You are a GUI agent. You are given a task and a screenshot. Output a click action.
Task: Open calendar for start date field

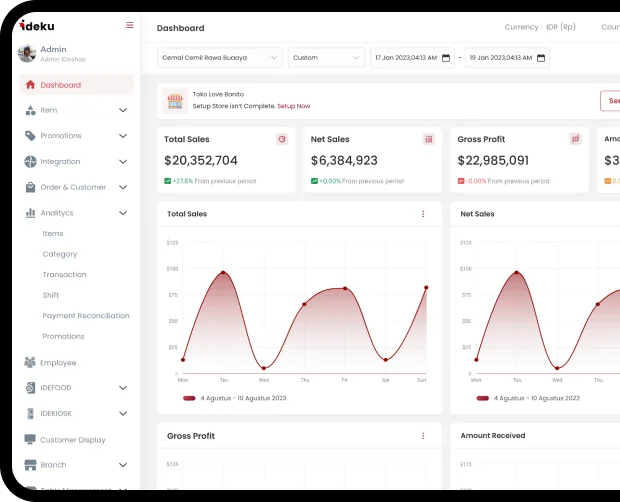click(x=446, y=58)
